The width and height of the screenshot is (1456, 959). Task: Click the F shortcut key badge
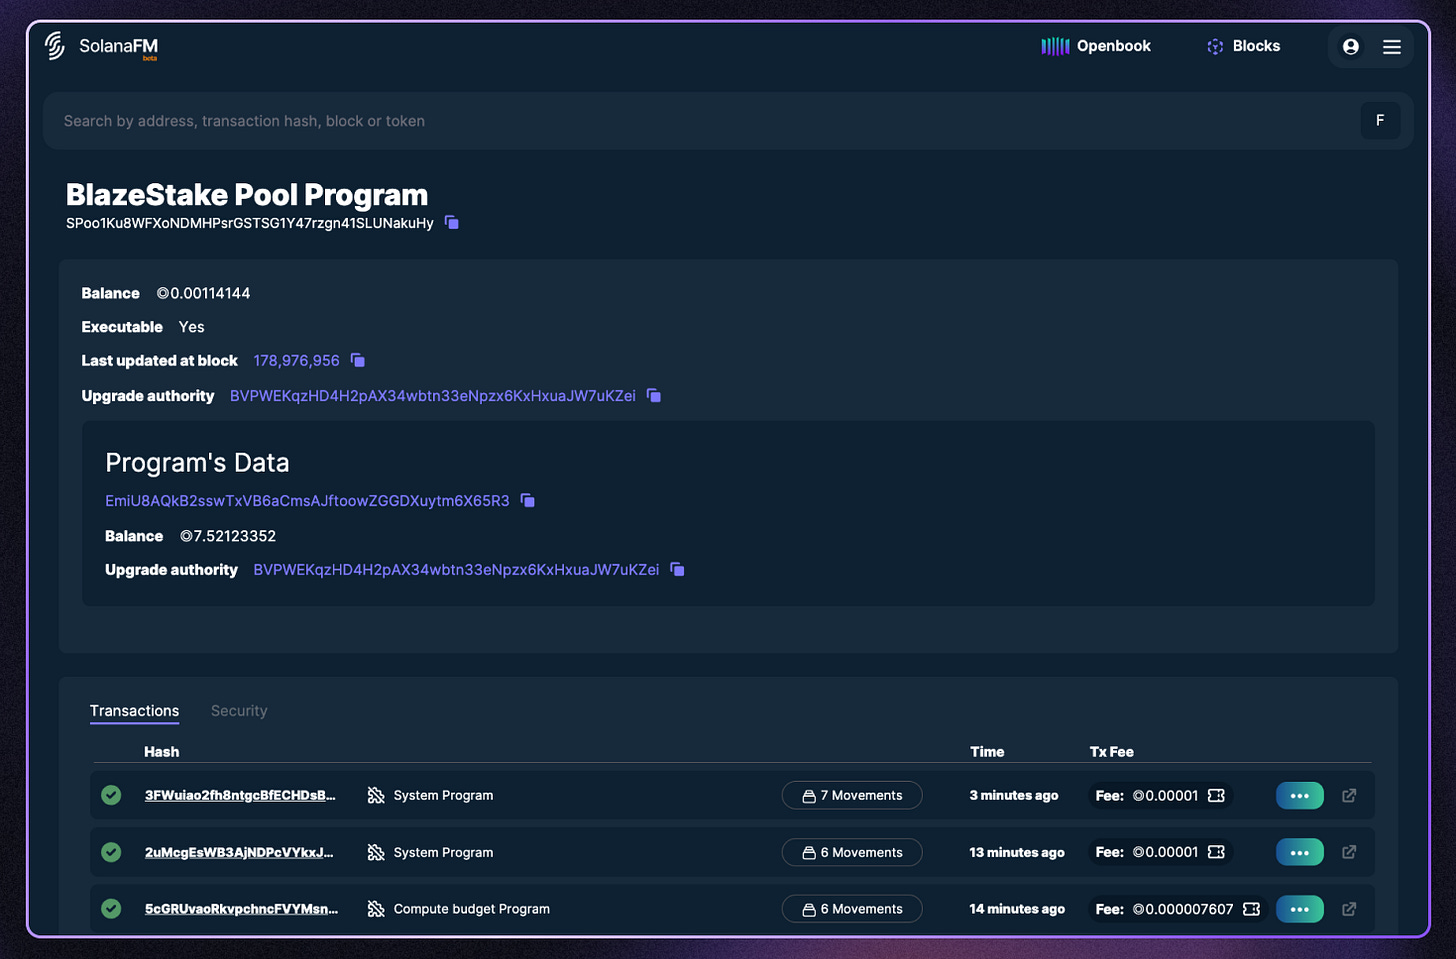tap(1380, 120)
